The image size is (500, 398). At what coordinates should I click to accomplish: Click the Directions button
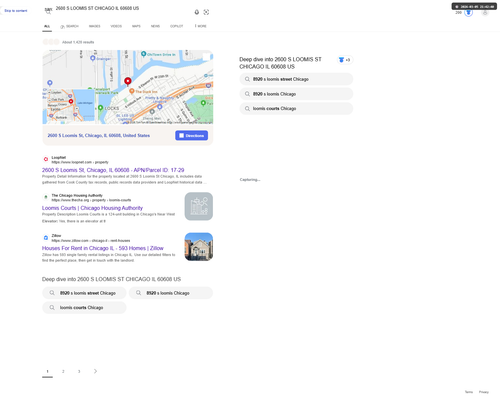tap(192, 135)
